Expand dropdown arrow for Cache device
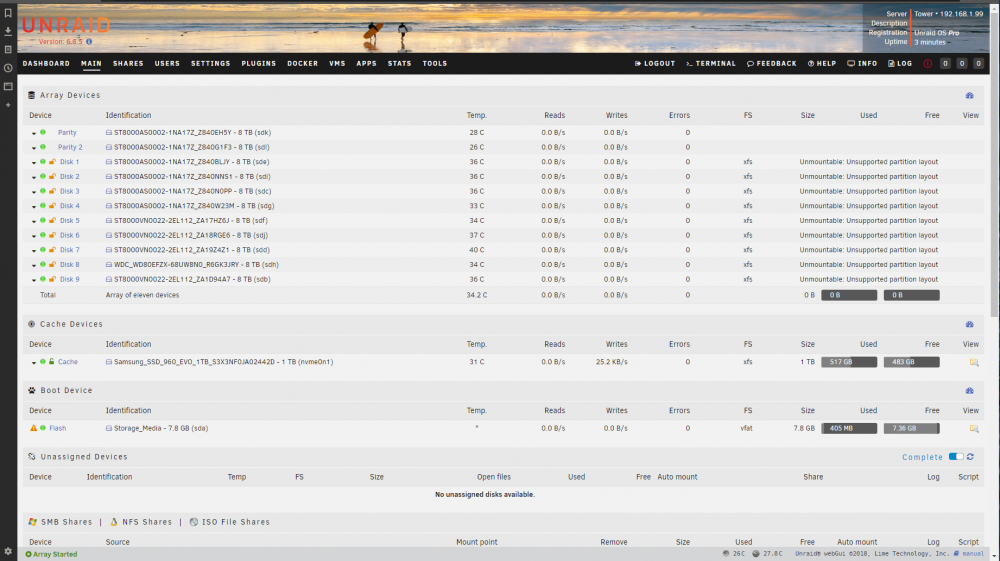The height and width of the screenshot is (561, 1000). 34,363
